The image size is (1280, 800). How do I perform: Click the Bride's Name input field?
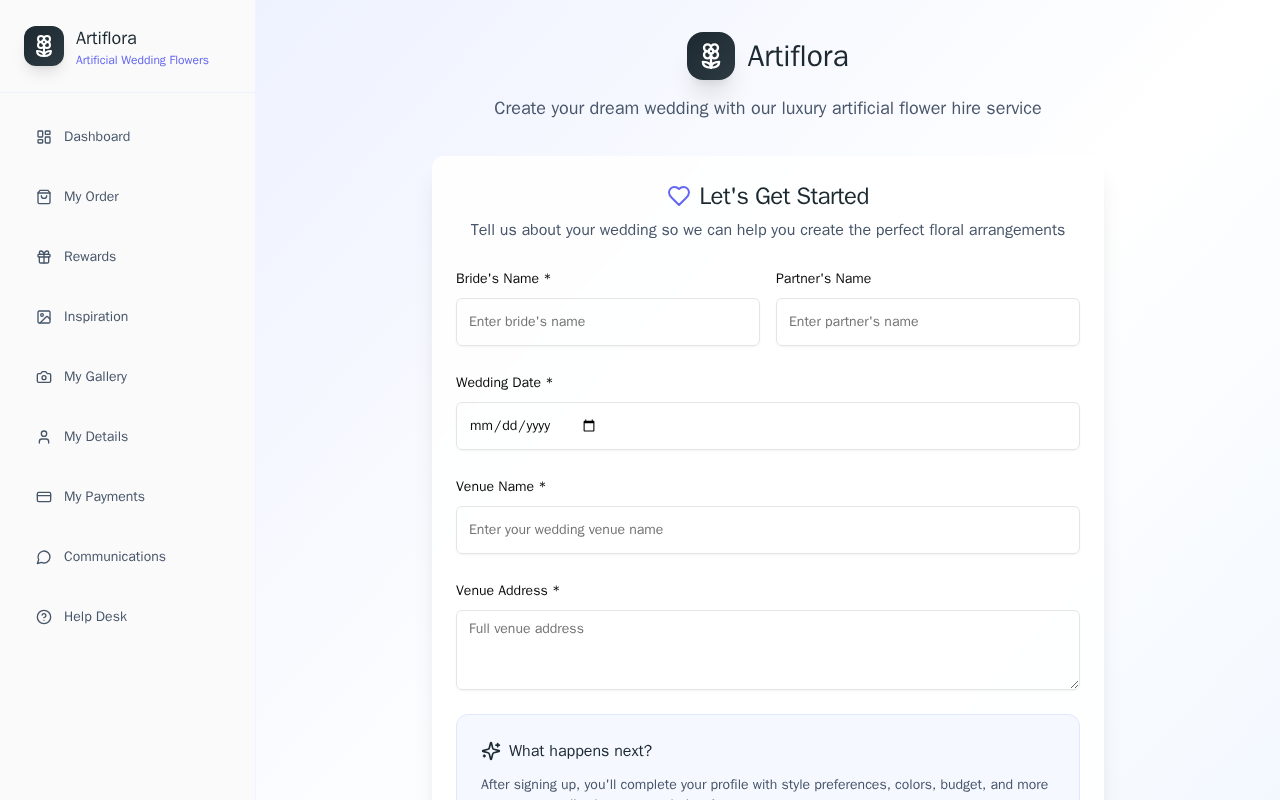tap(608, 322)
